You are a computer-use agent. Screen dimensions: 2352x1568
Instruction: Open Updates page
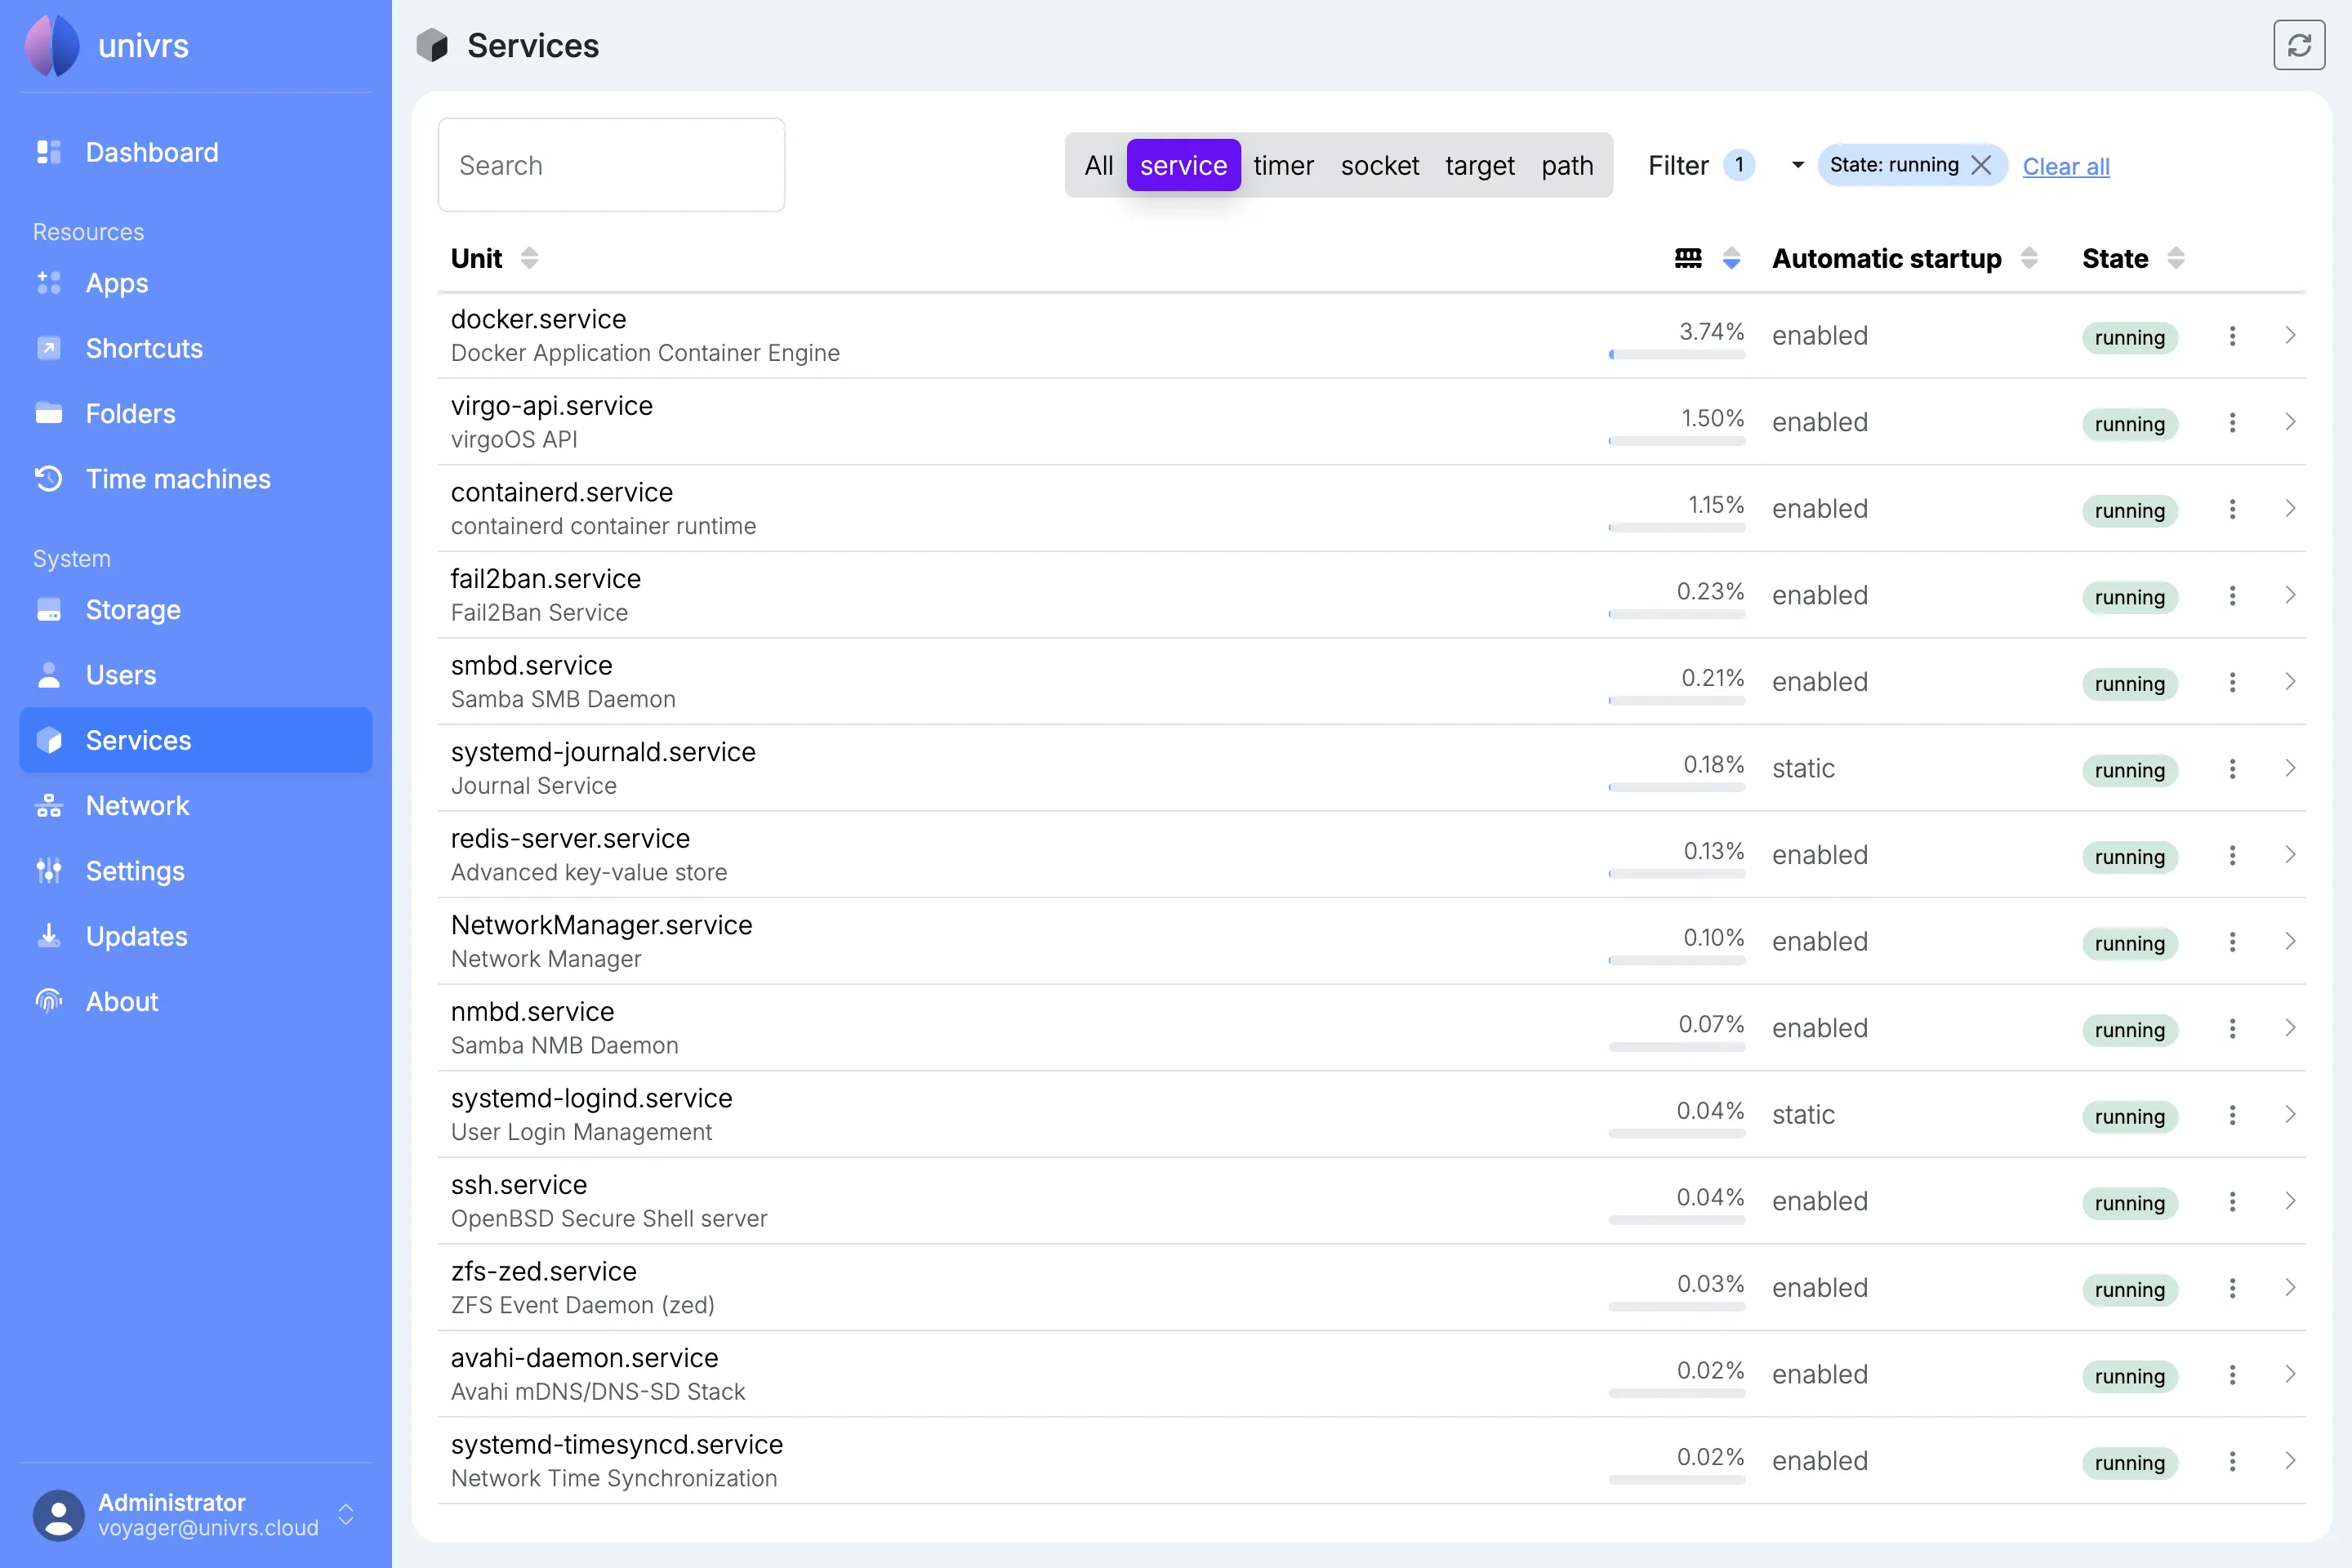(x=195, y=936)
